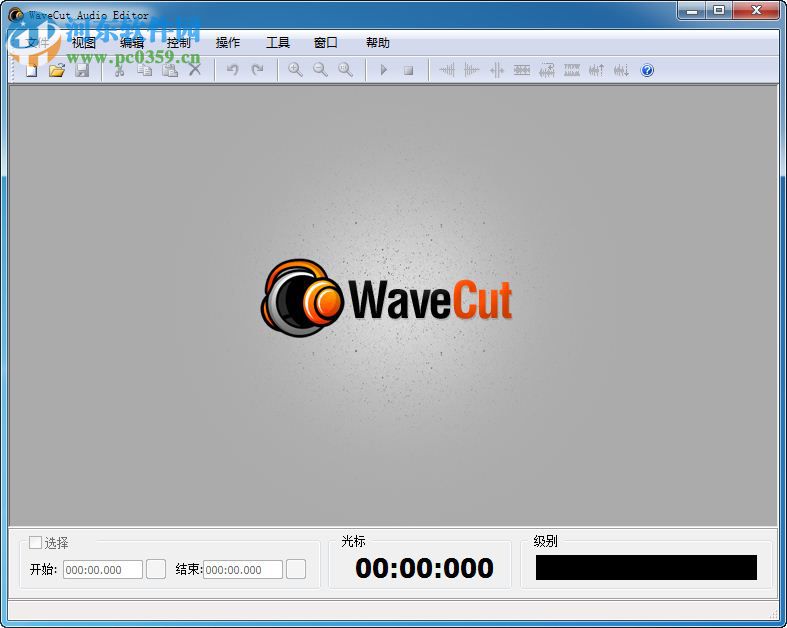
Task: Stop playback with the stop icon
Action: click(409, 71)
